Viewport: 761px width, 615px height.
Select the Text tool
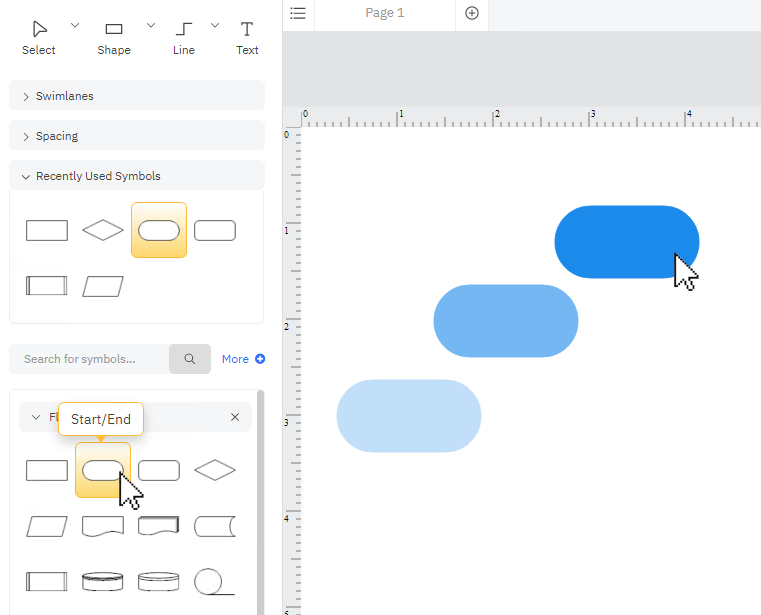(x=247, y=37)
